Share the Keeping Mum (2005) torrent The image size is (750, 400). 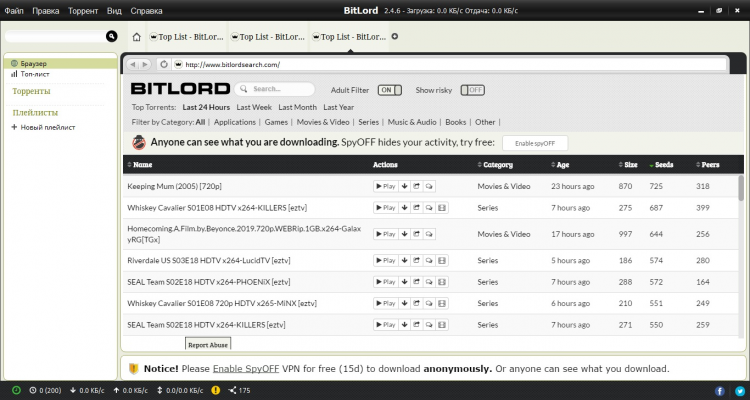coord(417,186)
